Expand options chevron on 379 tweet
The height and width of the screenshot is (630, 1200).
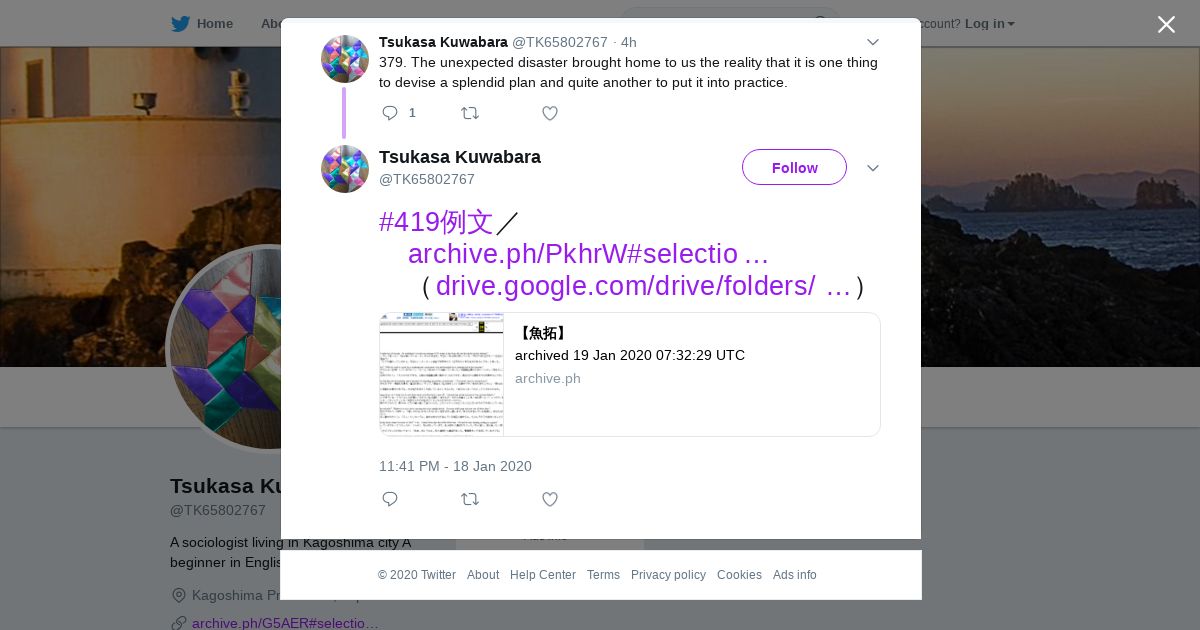click(873, 42)
